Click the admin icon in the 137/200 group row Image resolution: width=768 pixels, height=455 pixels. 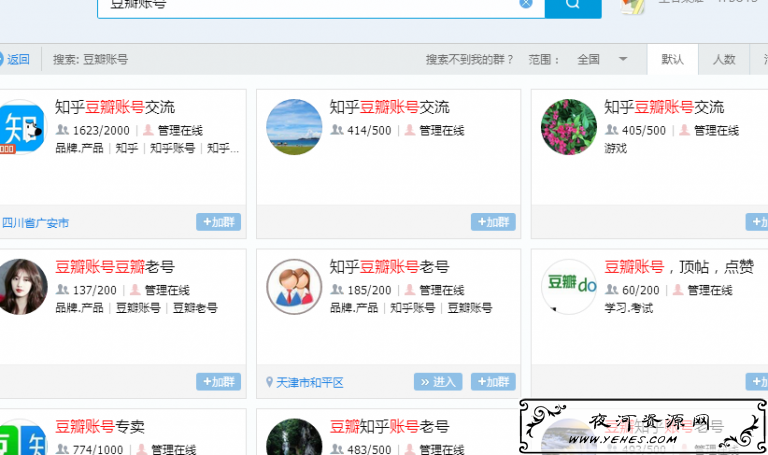click(x=135, y=289)
